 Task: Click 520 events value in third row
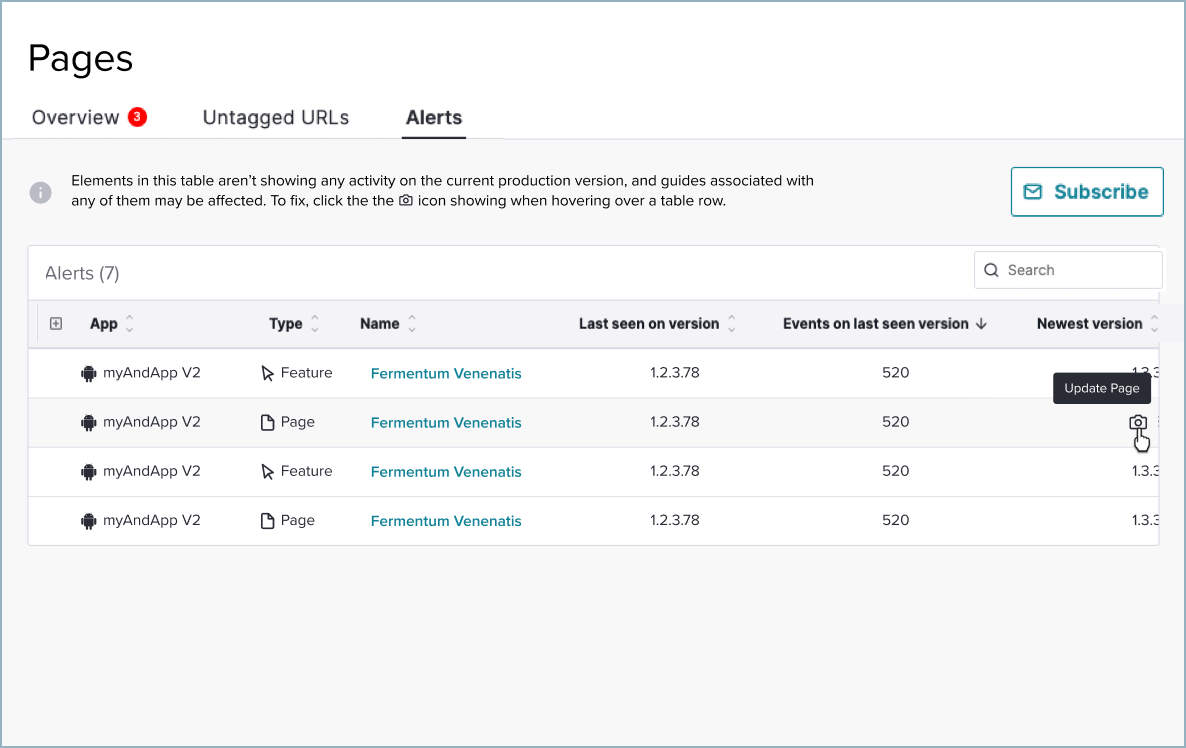[x=896, y=470]
